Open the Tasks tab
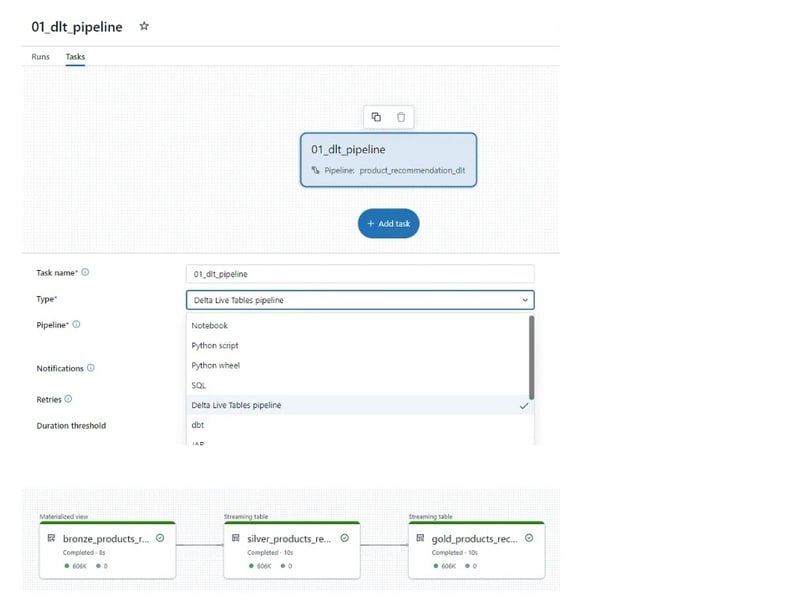This screenshot has height=611, width=800. click(x=75, y=57)
